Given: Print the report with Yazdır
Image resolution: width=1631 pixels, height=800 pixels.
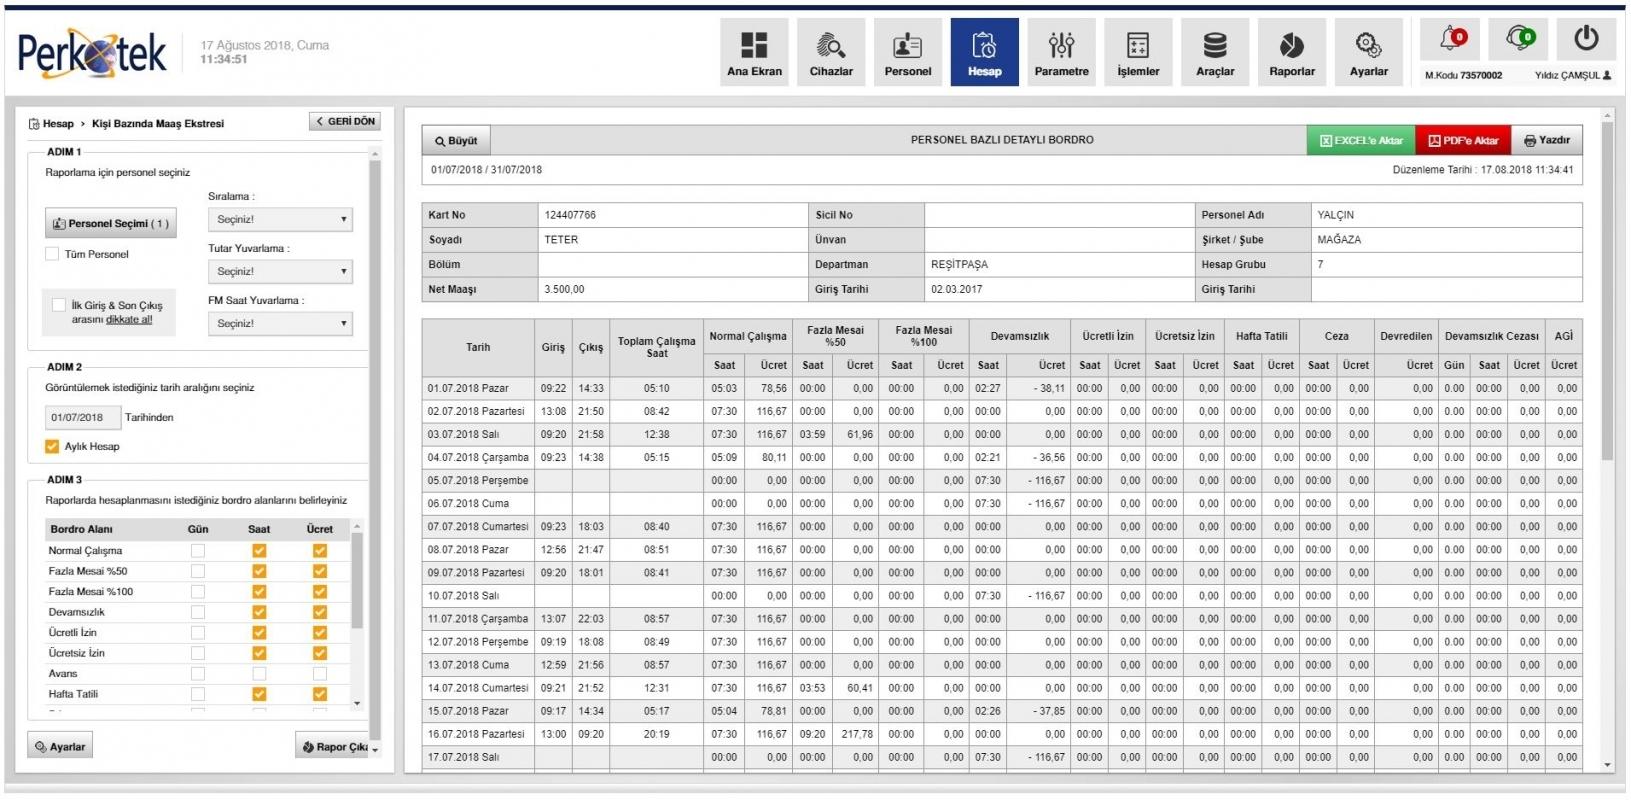Looking at the screenshot, I should (x=1546, y=141).
